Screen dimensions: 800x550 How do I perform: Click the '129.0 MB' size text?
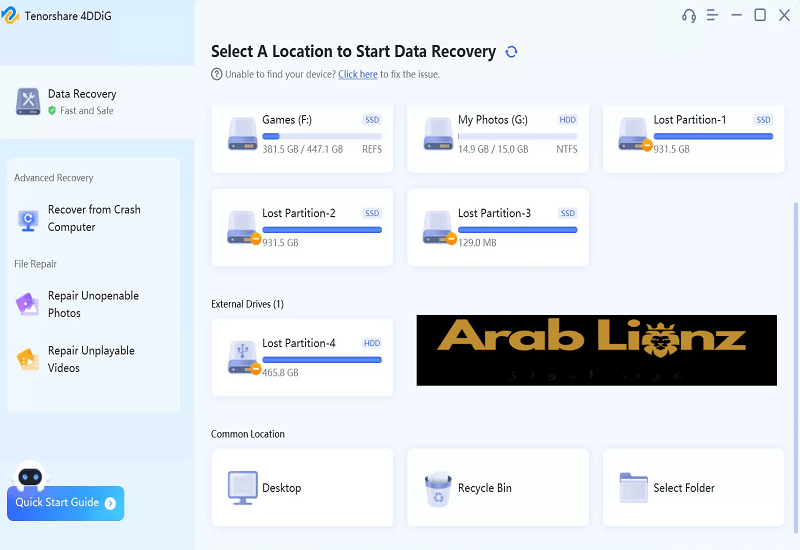477,243
